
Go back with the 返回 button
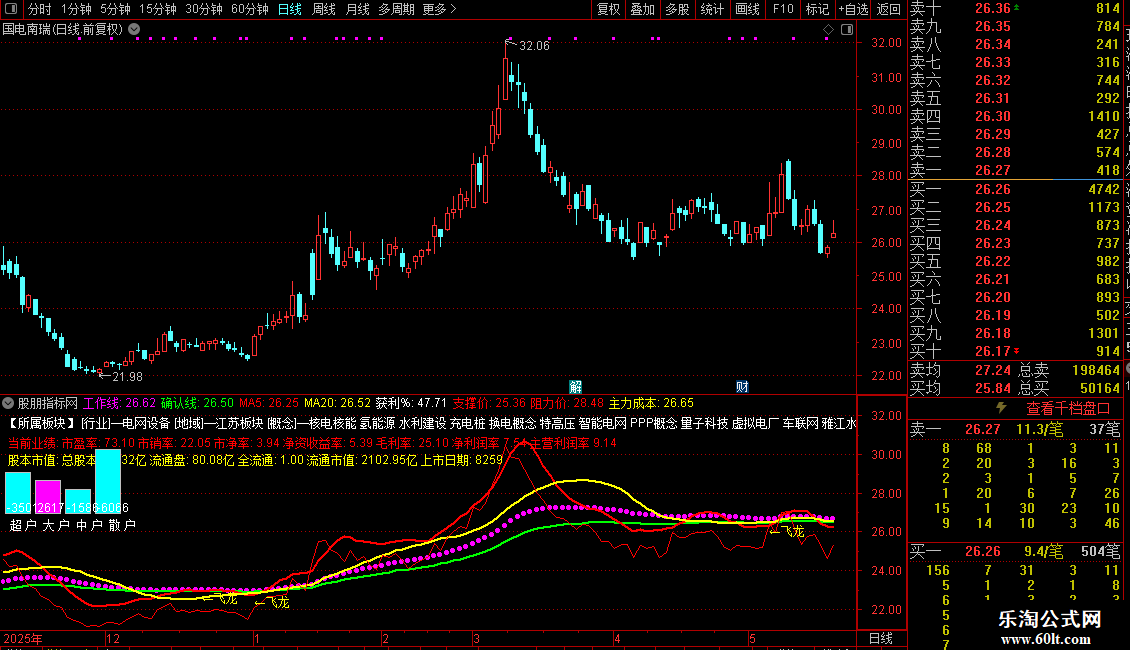(888, 9)
